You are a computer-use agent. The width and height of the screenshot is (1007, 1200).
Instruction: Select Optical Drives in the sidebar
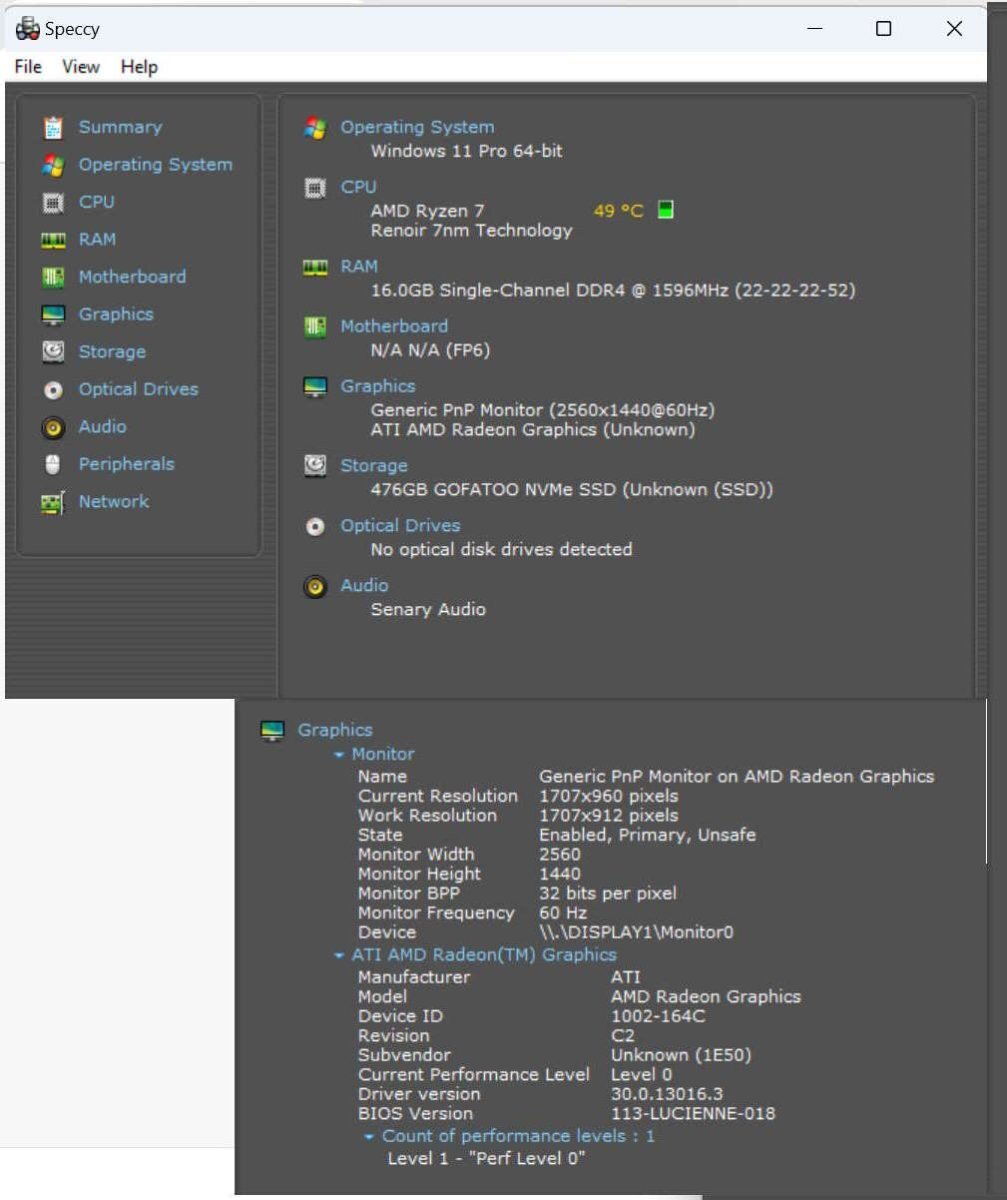tap(138, 389)
